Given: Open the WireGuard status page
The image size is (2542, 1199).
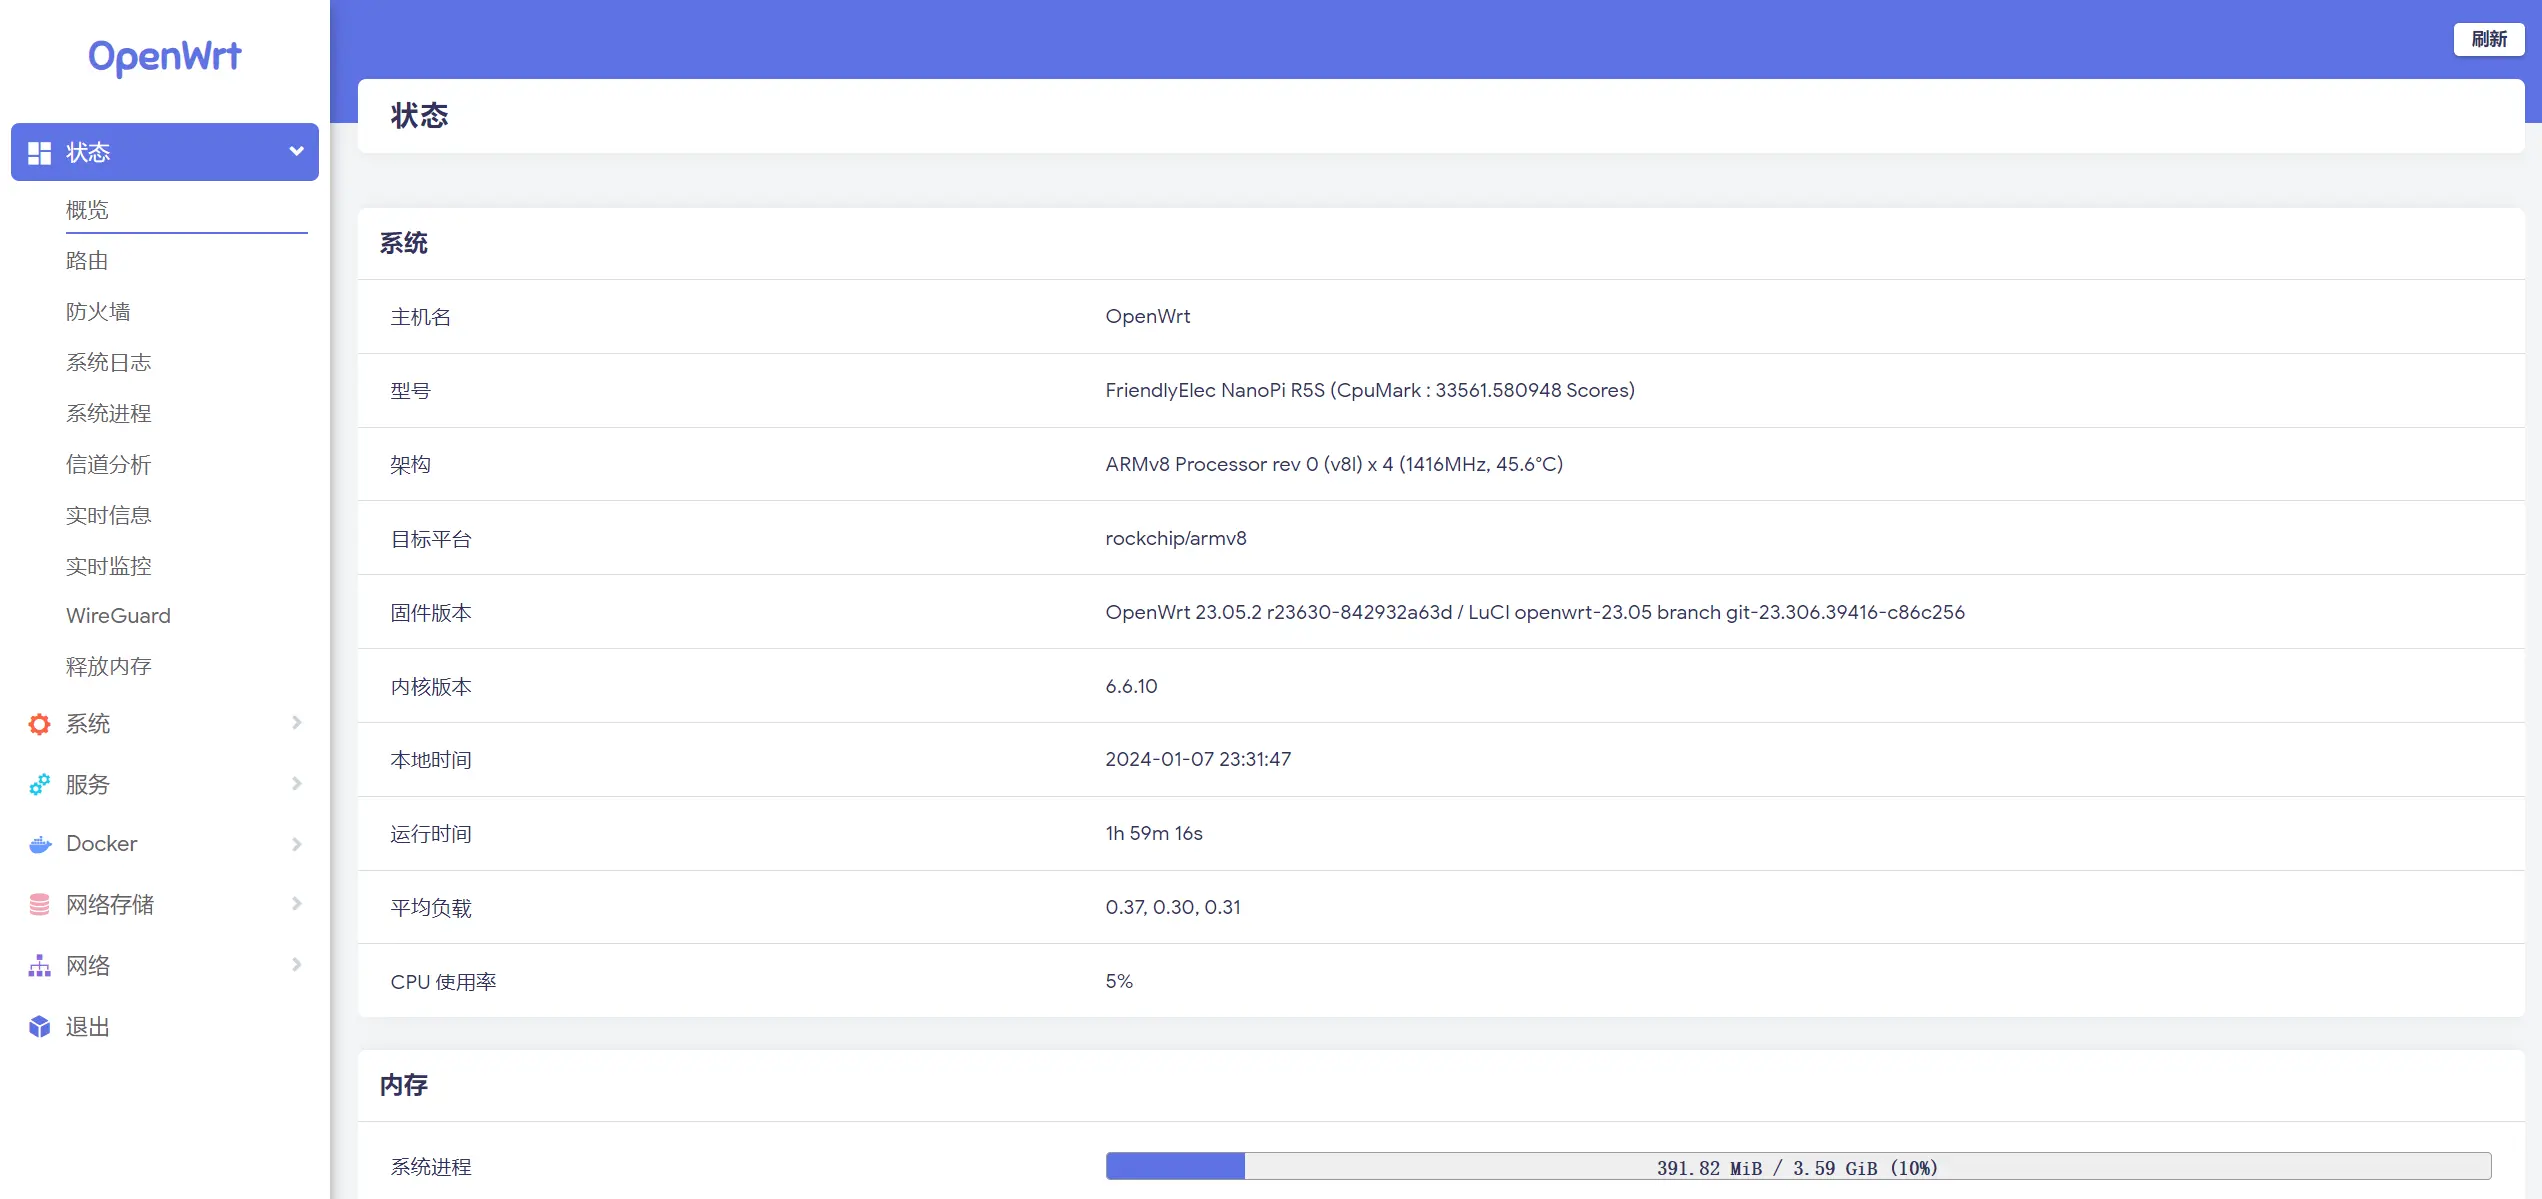Looking at the screenshot, I should [x=118, y=615].
